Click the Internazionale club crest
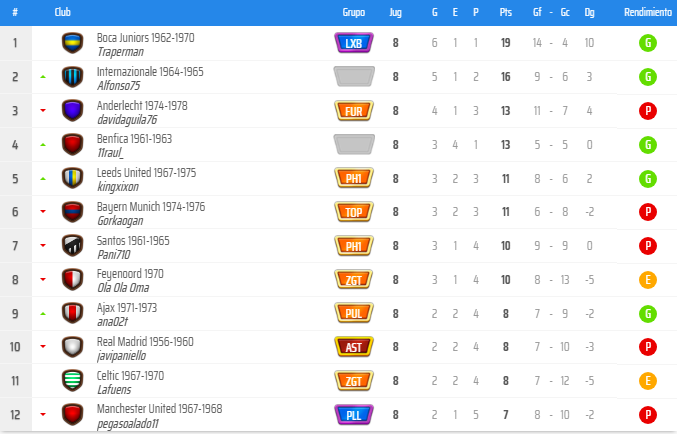 coord(72,77)
